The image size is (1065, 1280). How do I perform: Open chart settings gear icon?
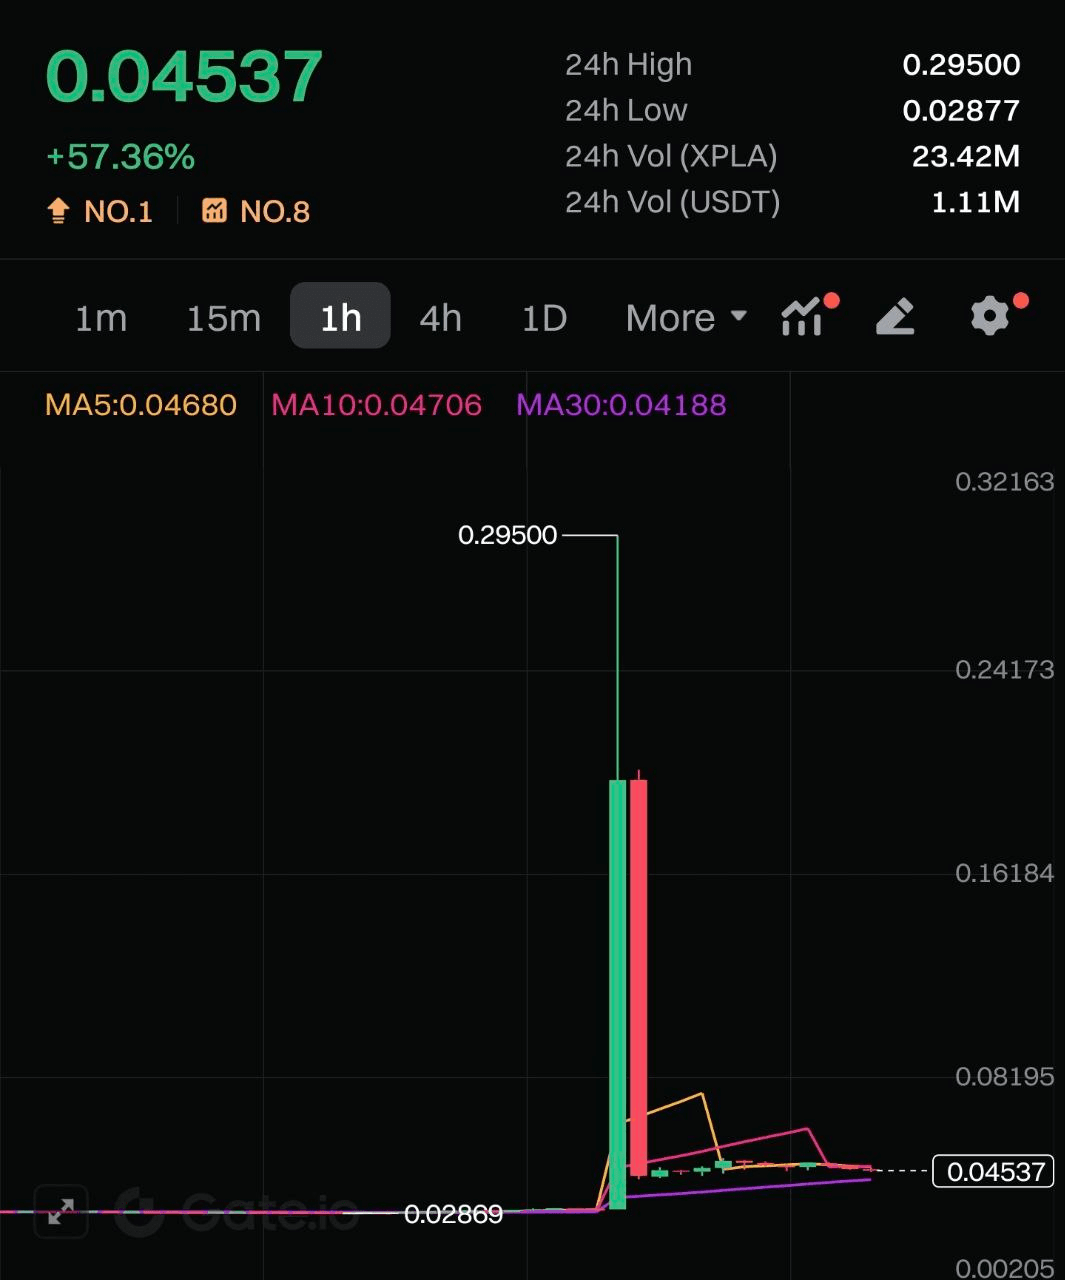(x=990, y=316)
